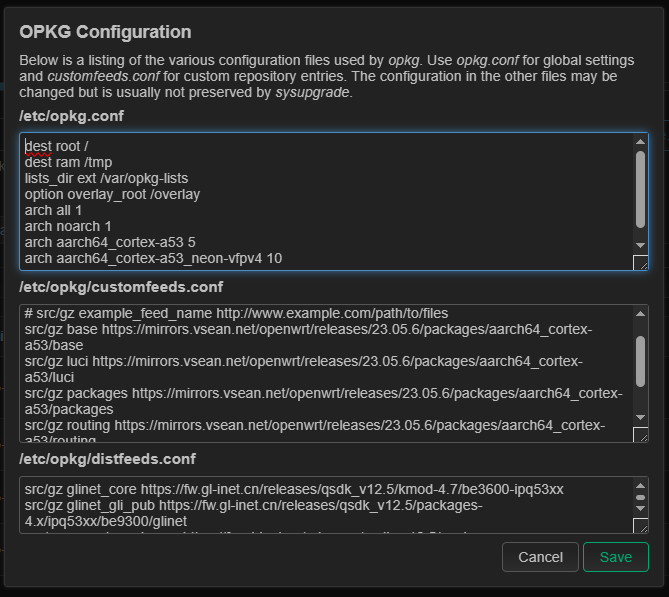Click the 'src/gz luci' feed entry
The image size is (669, 597).
coord(300,362)
